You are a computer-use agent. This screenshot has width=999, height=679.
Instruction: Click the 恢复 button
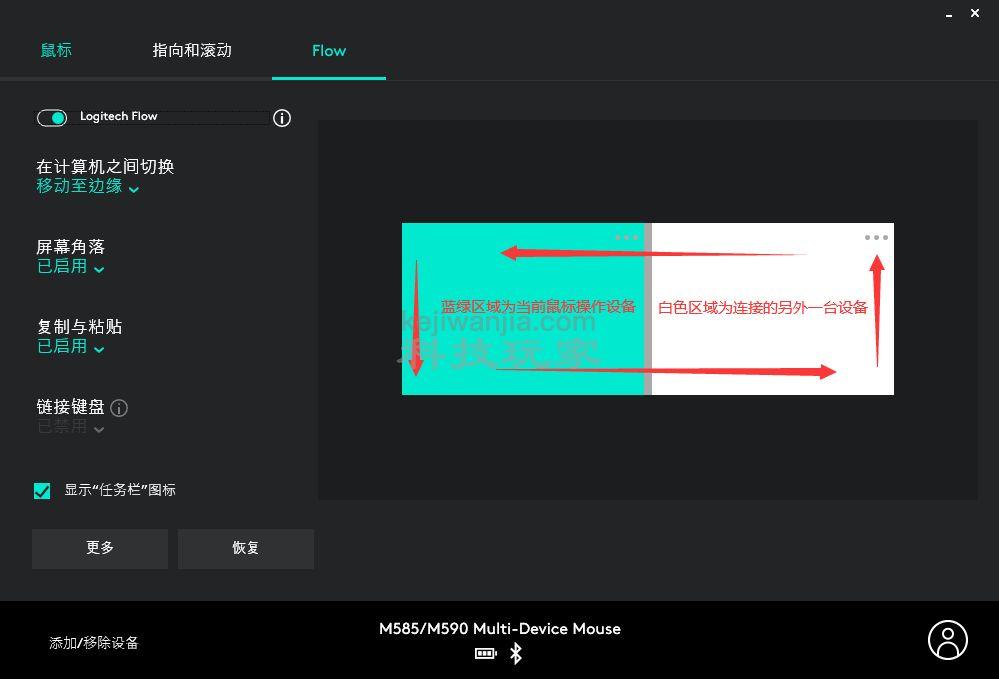246,548
